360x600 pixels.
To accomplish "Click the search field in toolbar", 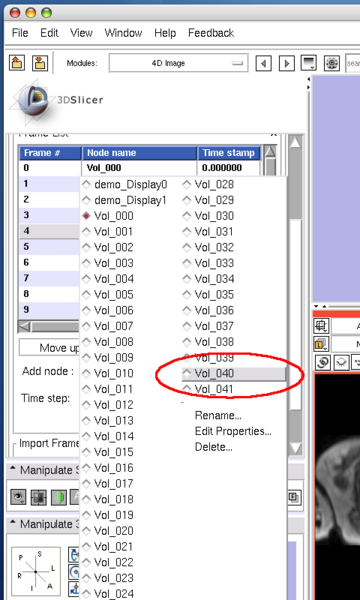I will point(352,63).
